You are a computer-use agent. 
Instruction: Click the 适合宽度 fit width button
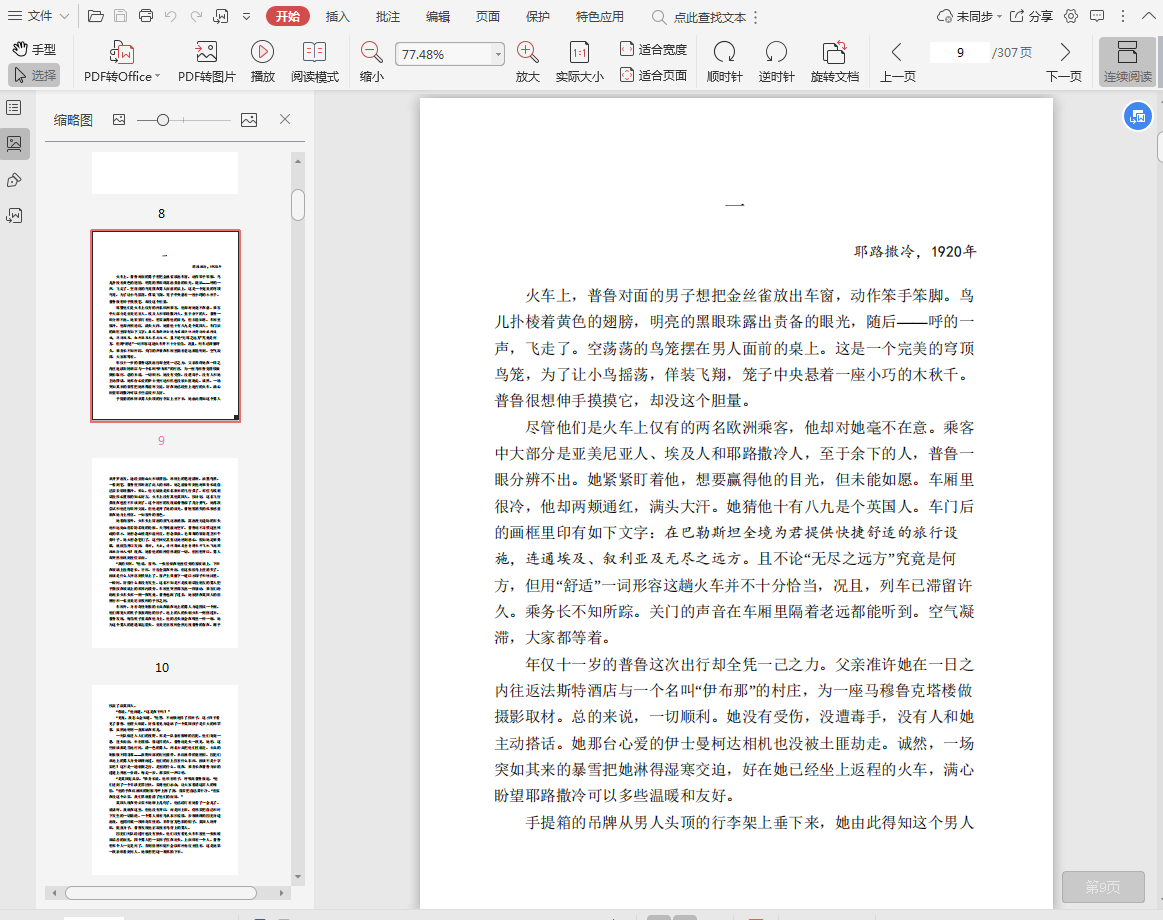[x=653, y=49]
